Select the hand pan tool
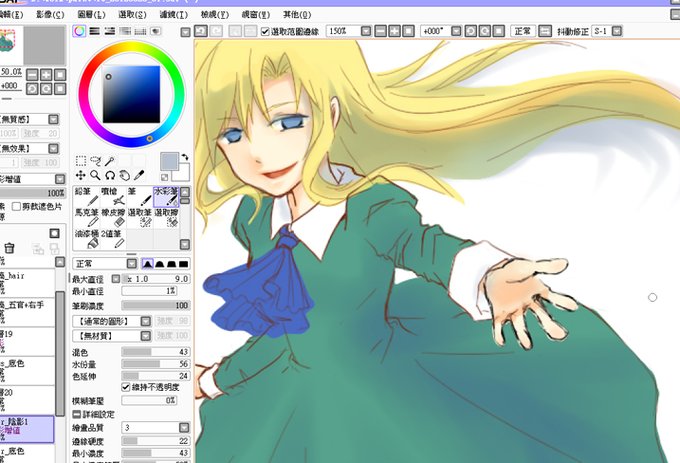Screen dimensions: 680x463 coord(124,175)
